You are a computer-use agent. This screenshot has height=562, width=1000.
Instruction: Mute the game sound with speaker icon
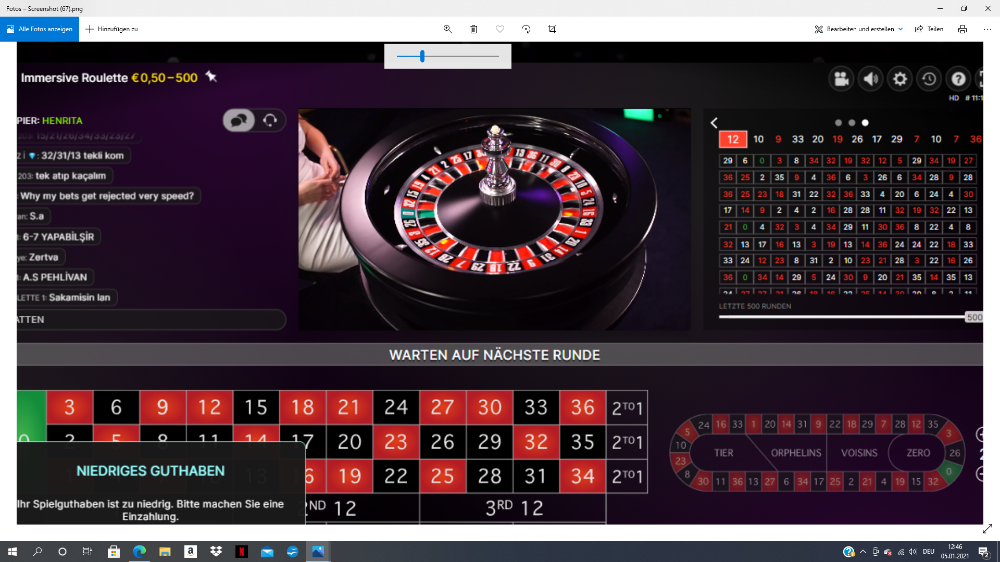coord(871,79)
